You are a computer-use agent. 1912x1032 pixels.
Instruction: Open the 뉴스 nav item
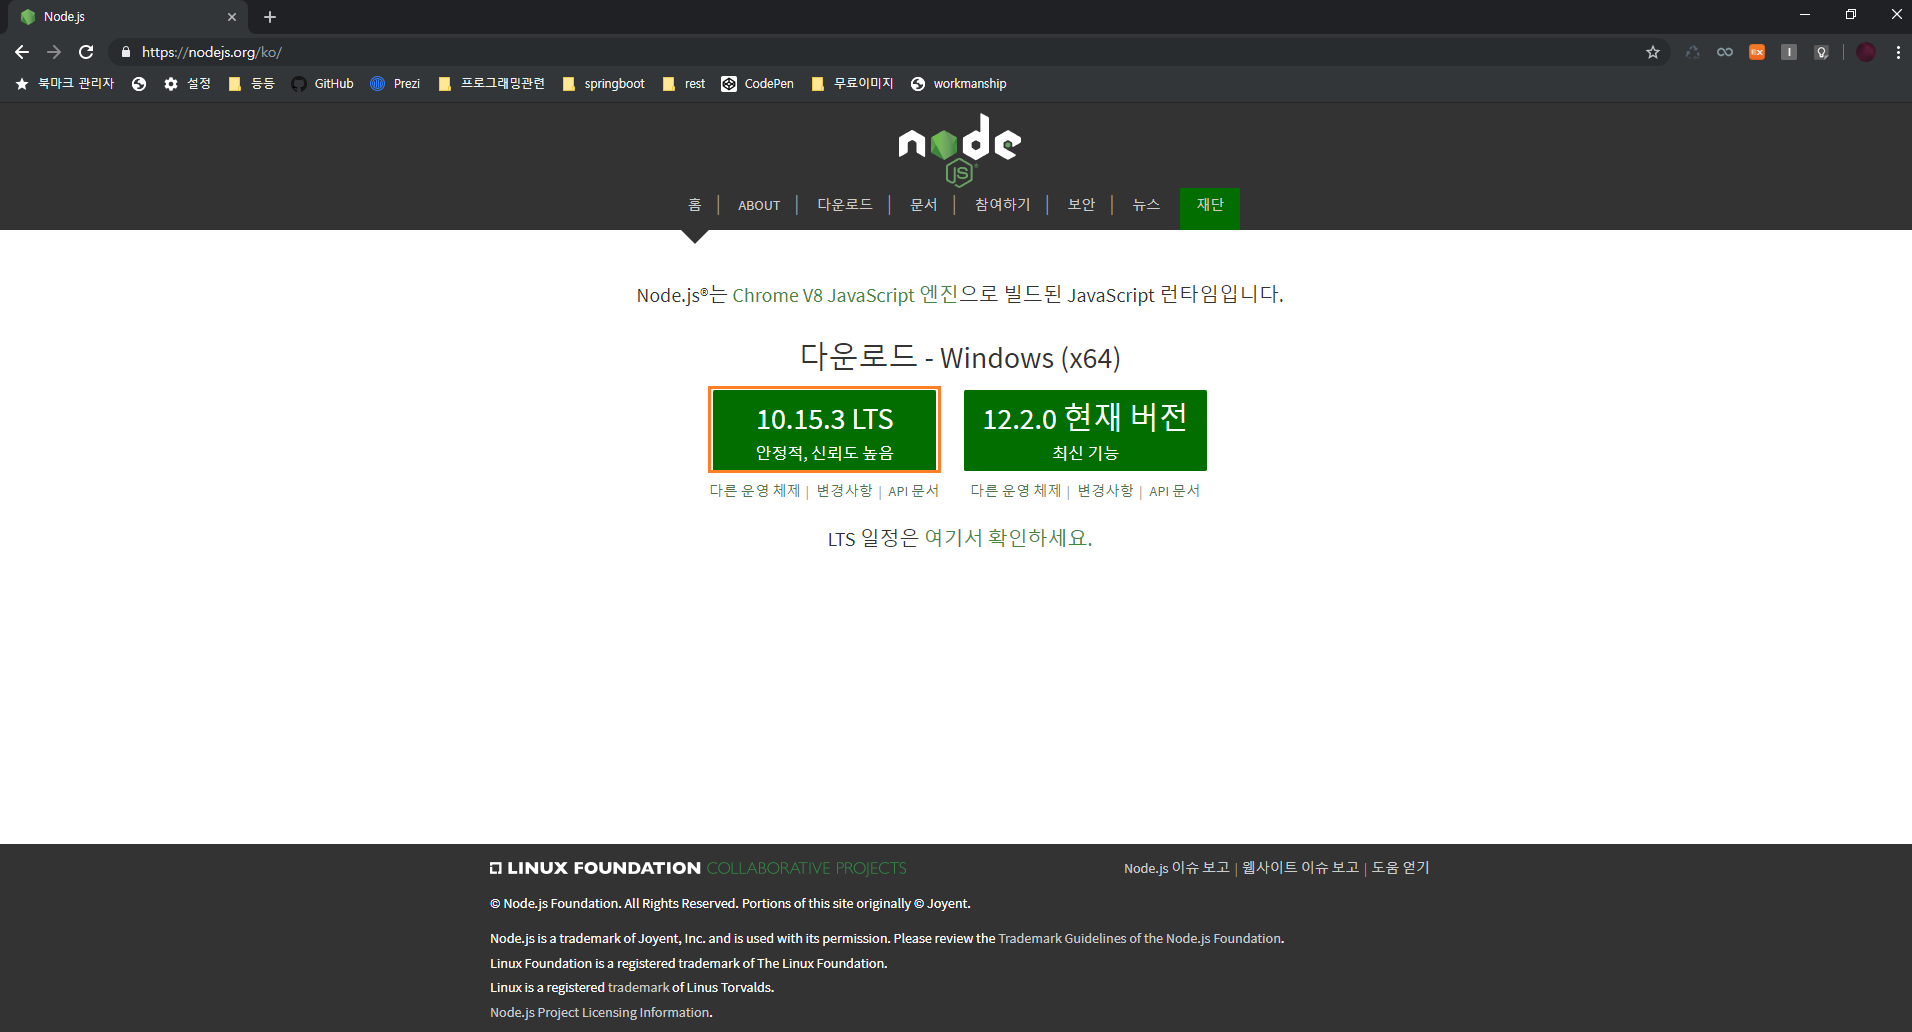(x=1146, y=205)
